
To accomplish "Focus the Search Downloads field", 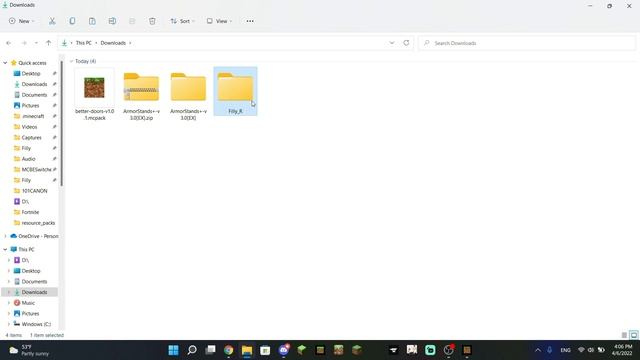I will pyautogui.click(x=527, y=43).
